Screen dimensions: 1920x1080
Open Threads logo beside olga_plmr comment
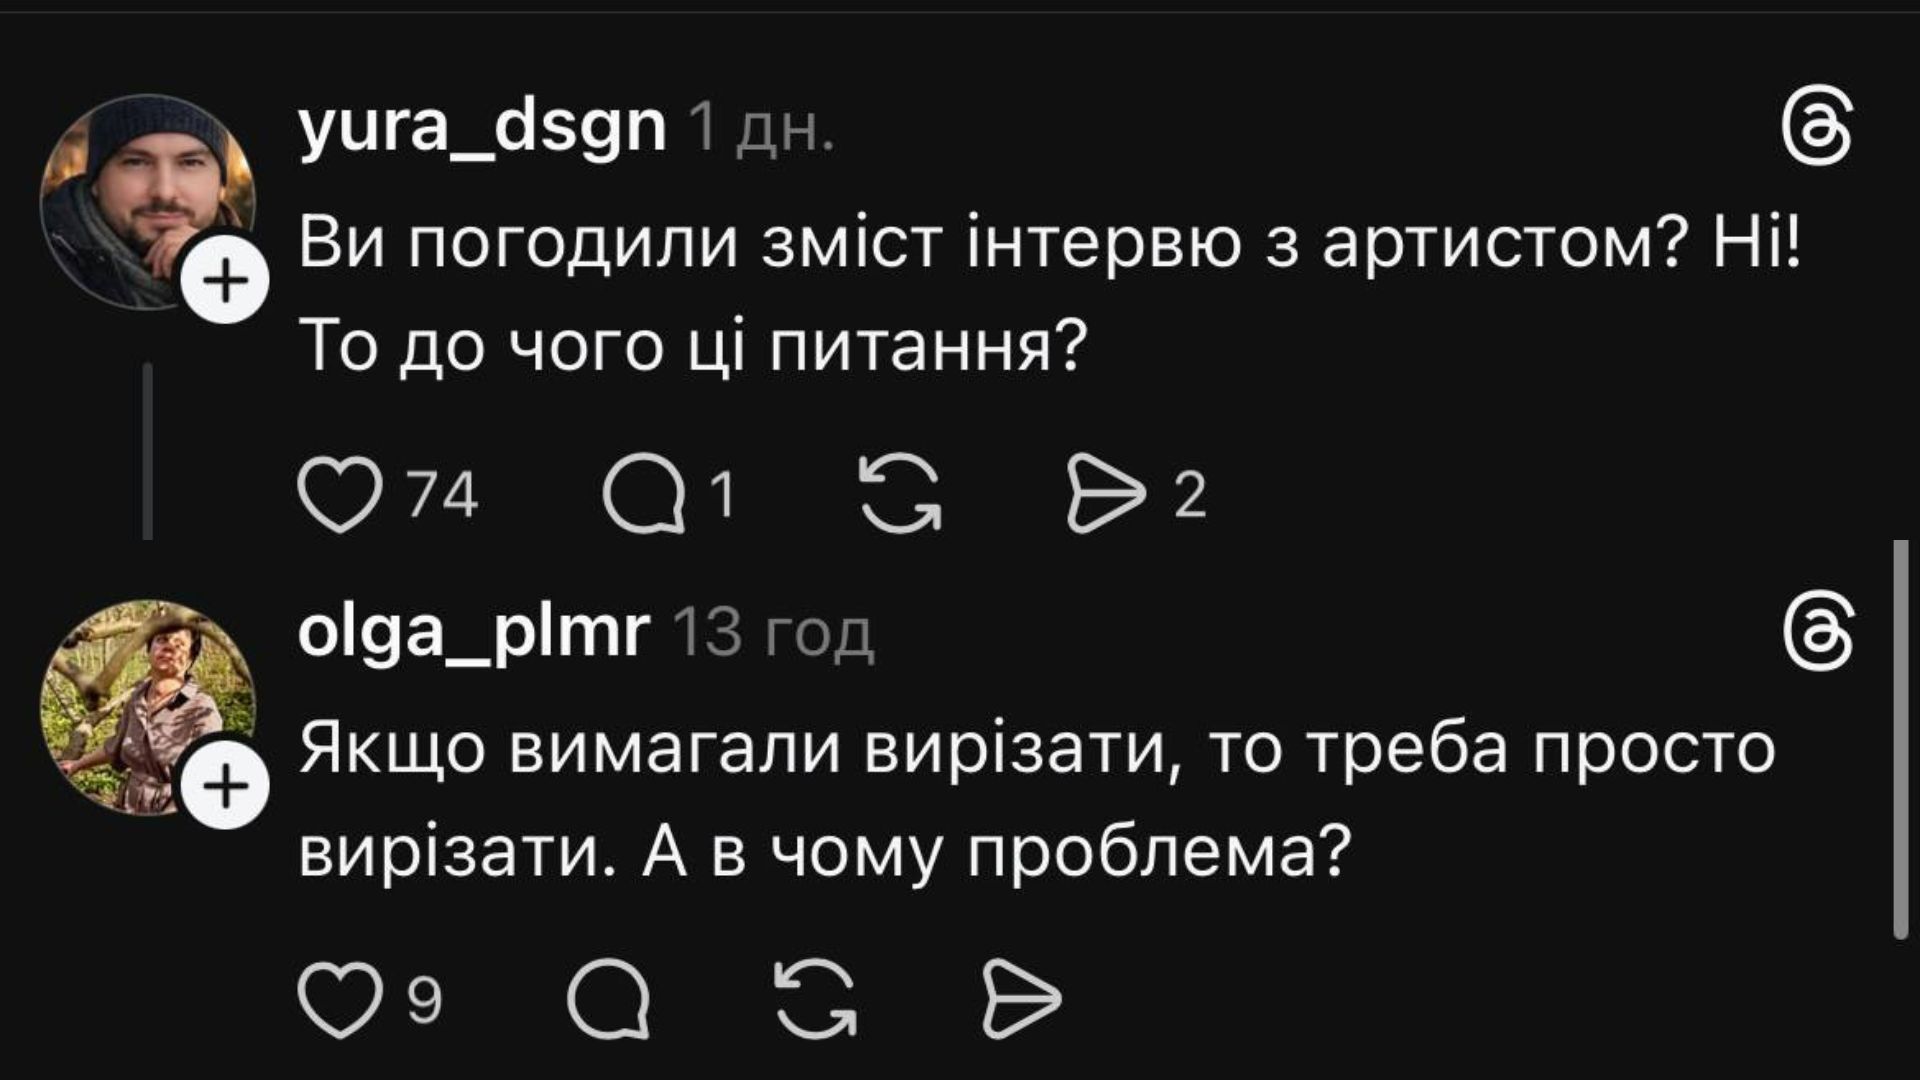[x=1818, y=635]
